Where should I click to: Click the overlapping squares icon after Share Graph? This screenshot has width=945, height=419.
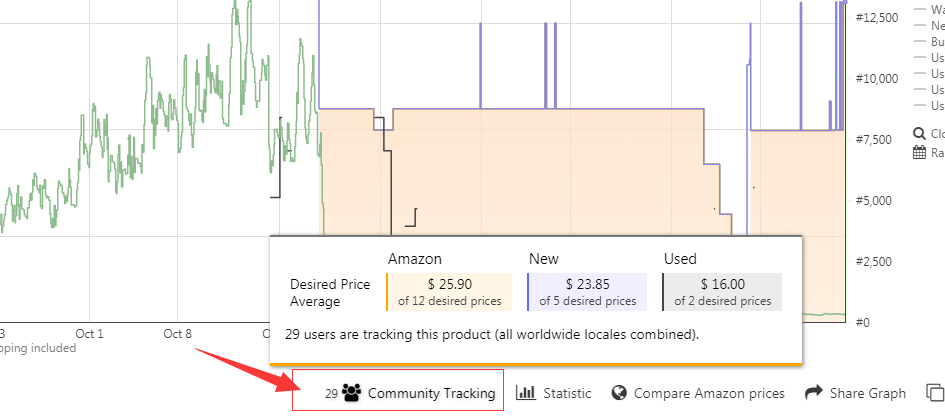(935, 393)
